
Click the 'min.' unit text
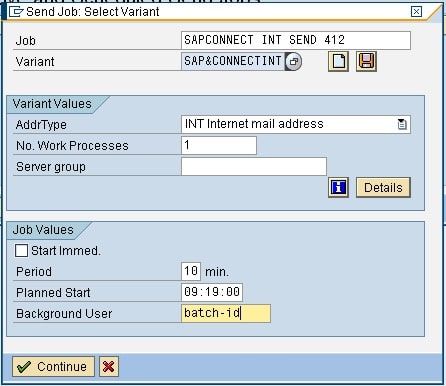tap(217, 272)
